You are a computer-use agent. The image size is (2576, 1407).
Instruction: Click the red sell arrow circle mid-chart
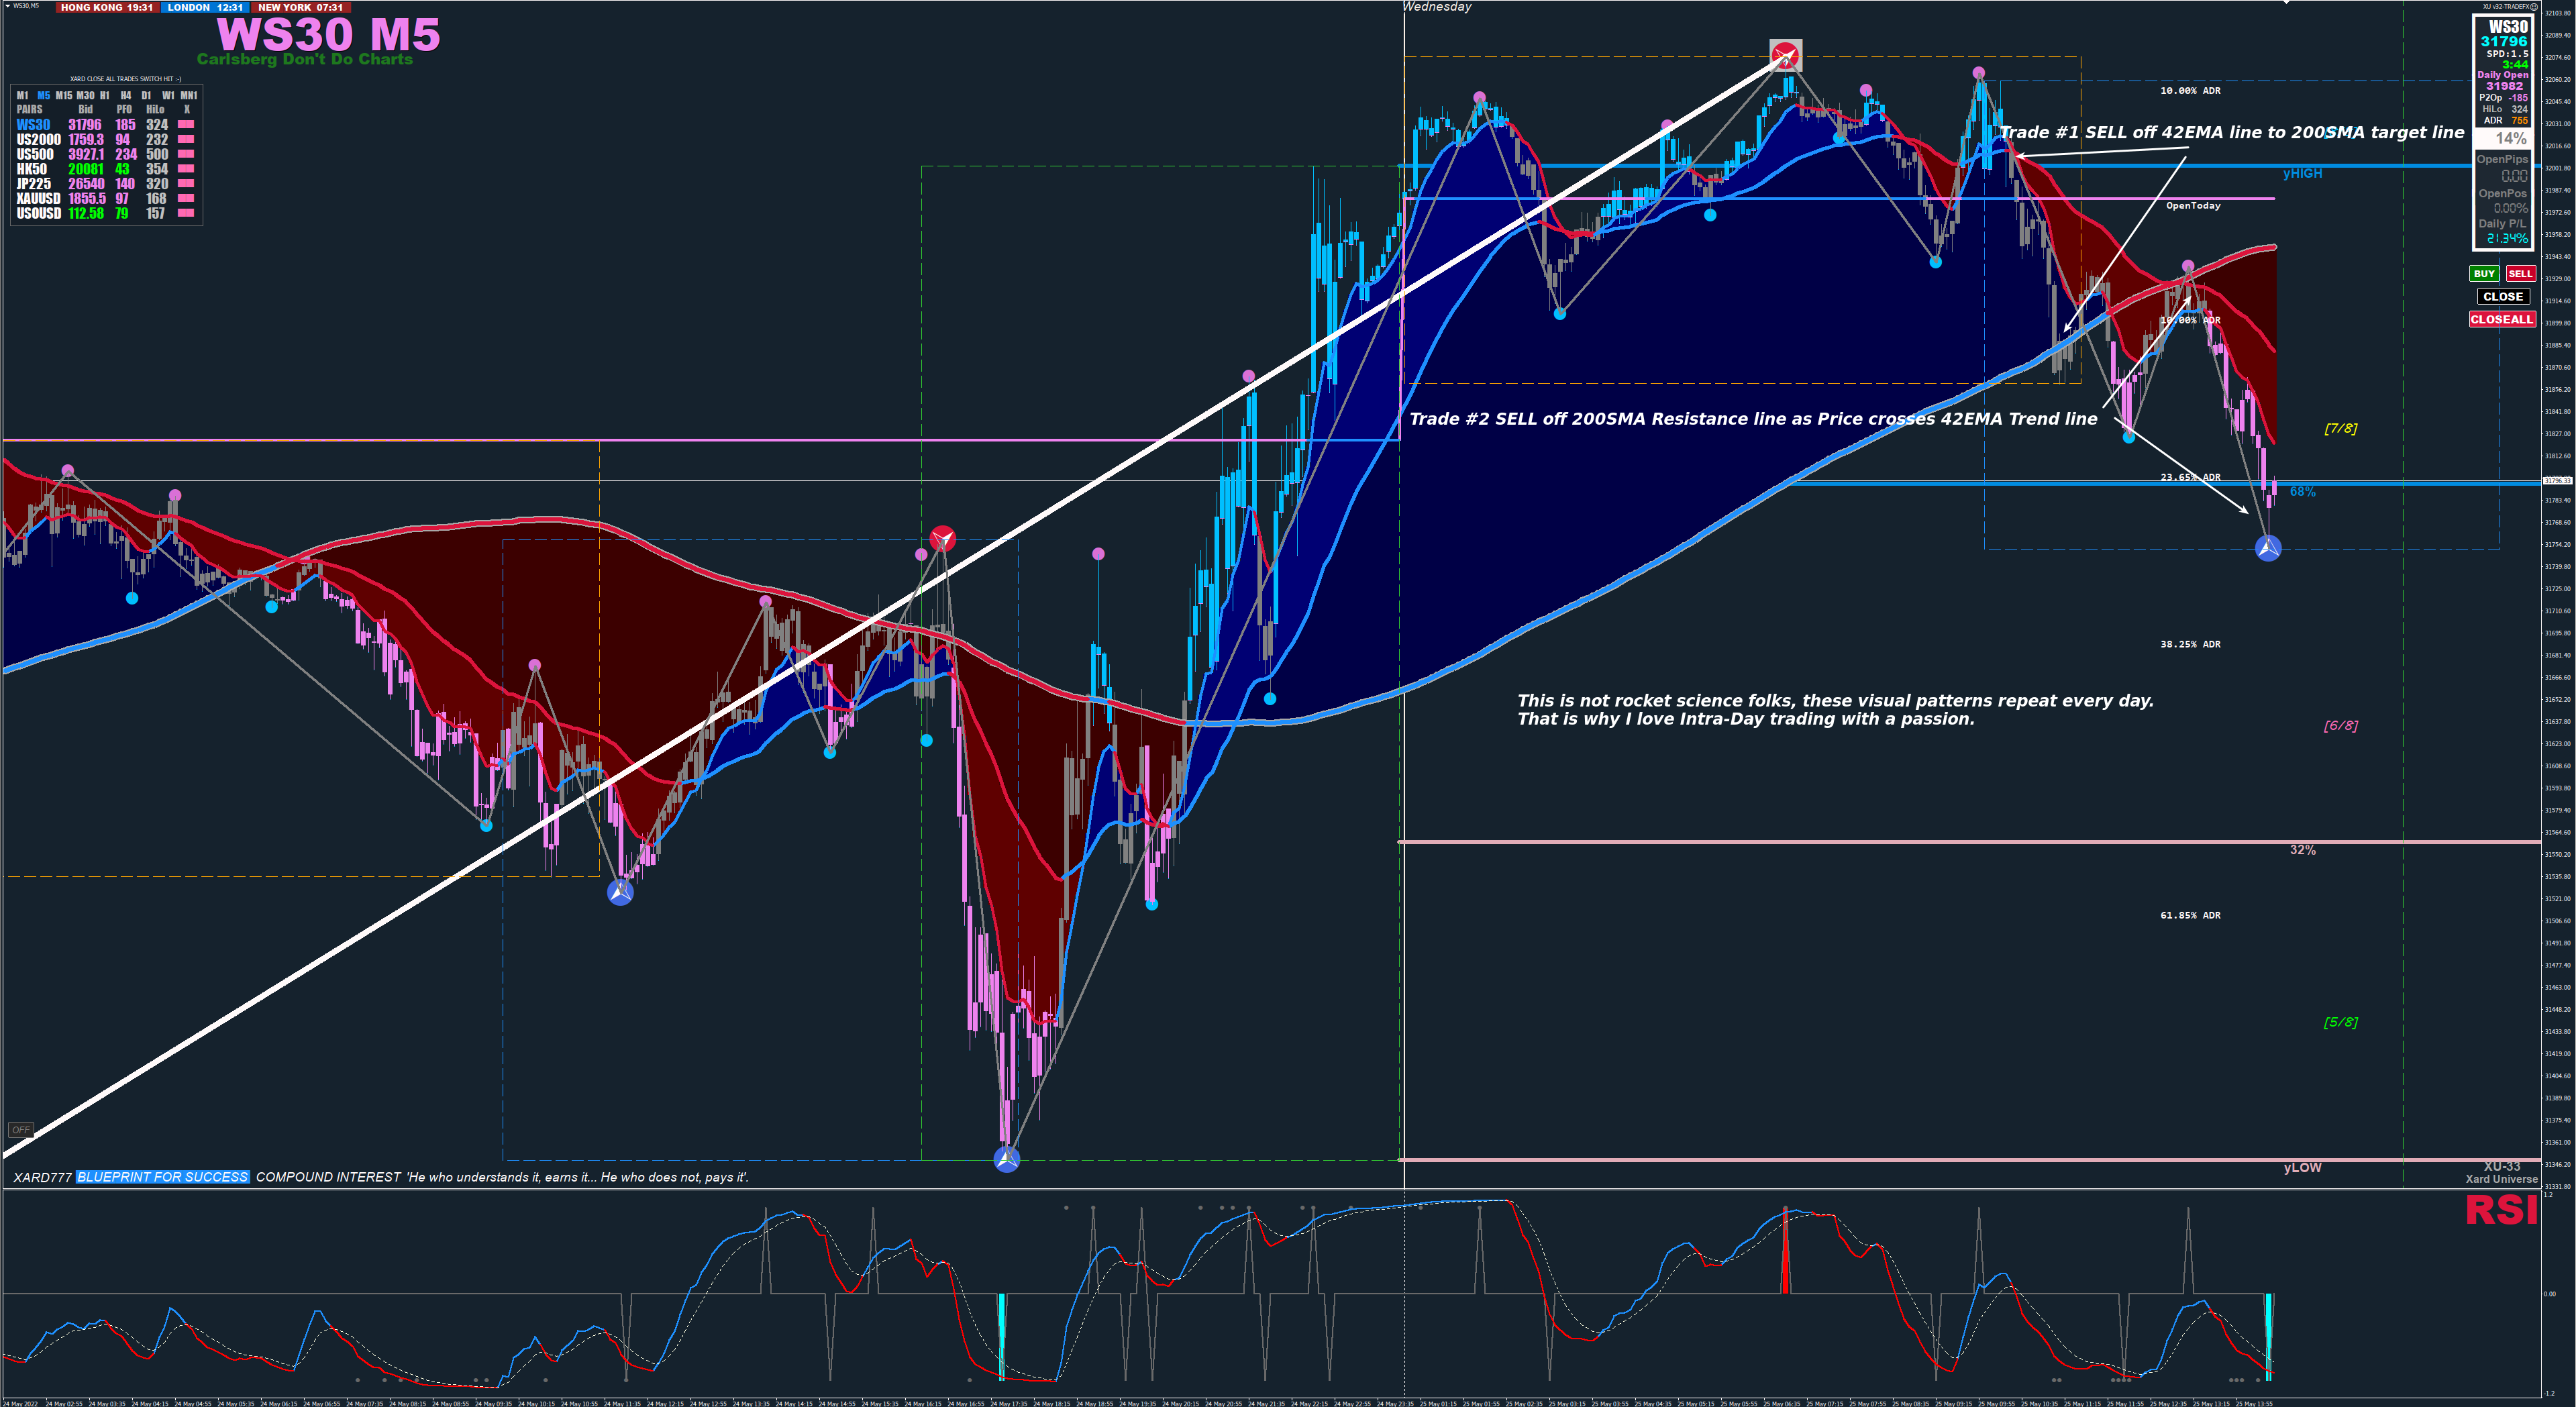pyautogui.click(x=942, y=540)
